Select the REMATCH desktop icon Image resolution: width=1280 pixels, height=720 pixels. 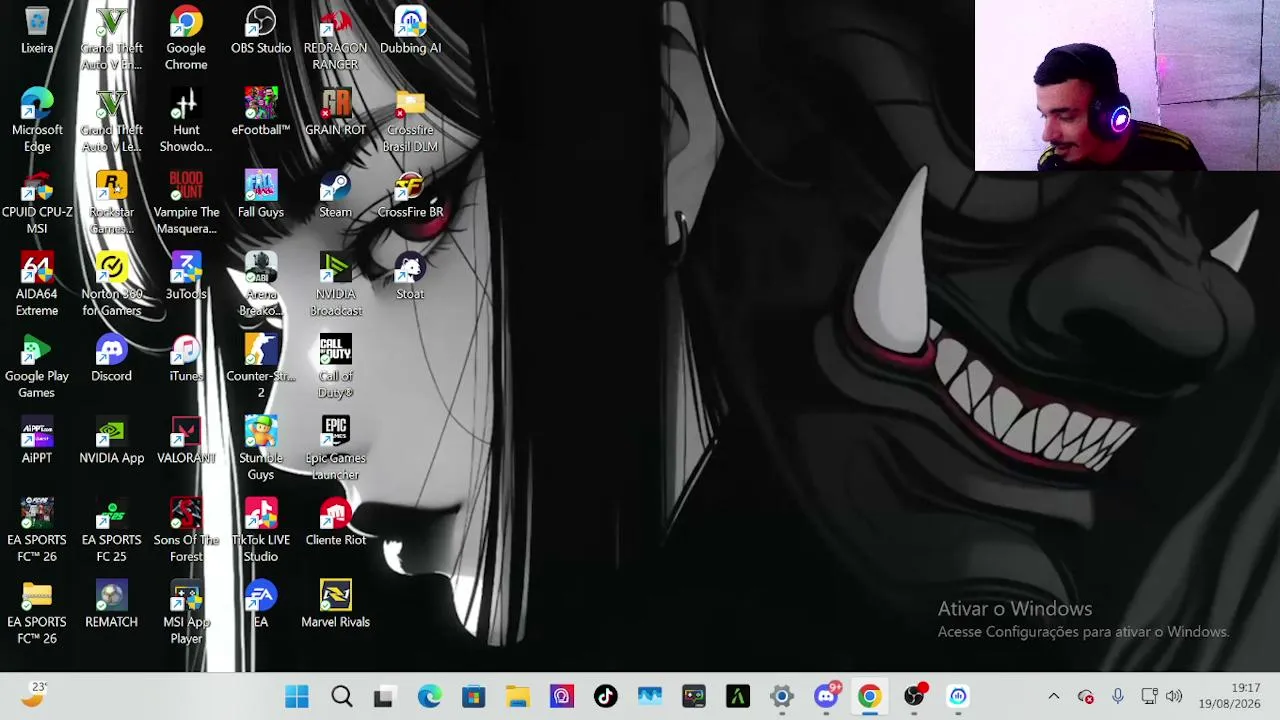[111, 605]
